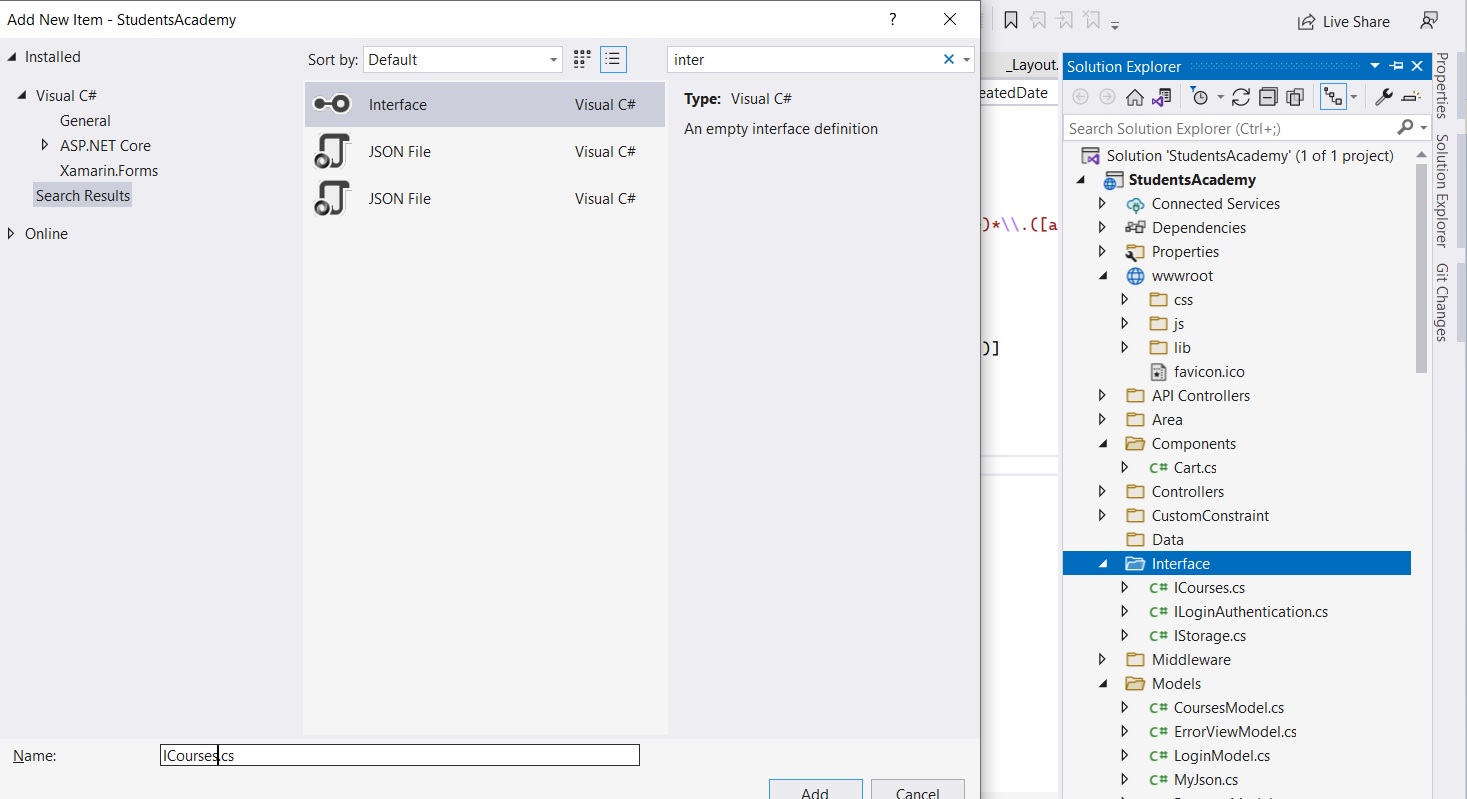The height and width of the screenshot is (799, 1467).
Task: Click the Name field containing ICourses.cs
Action: (399, 756)
